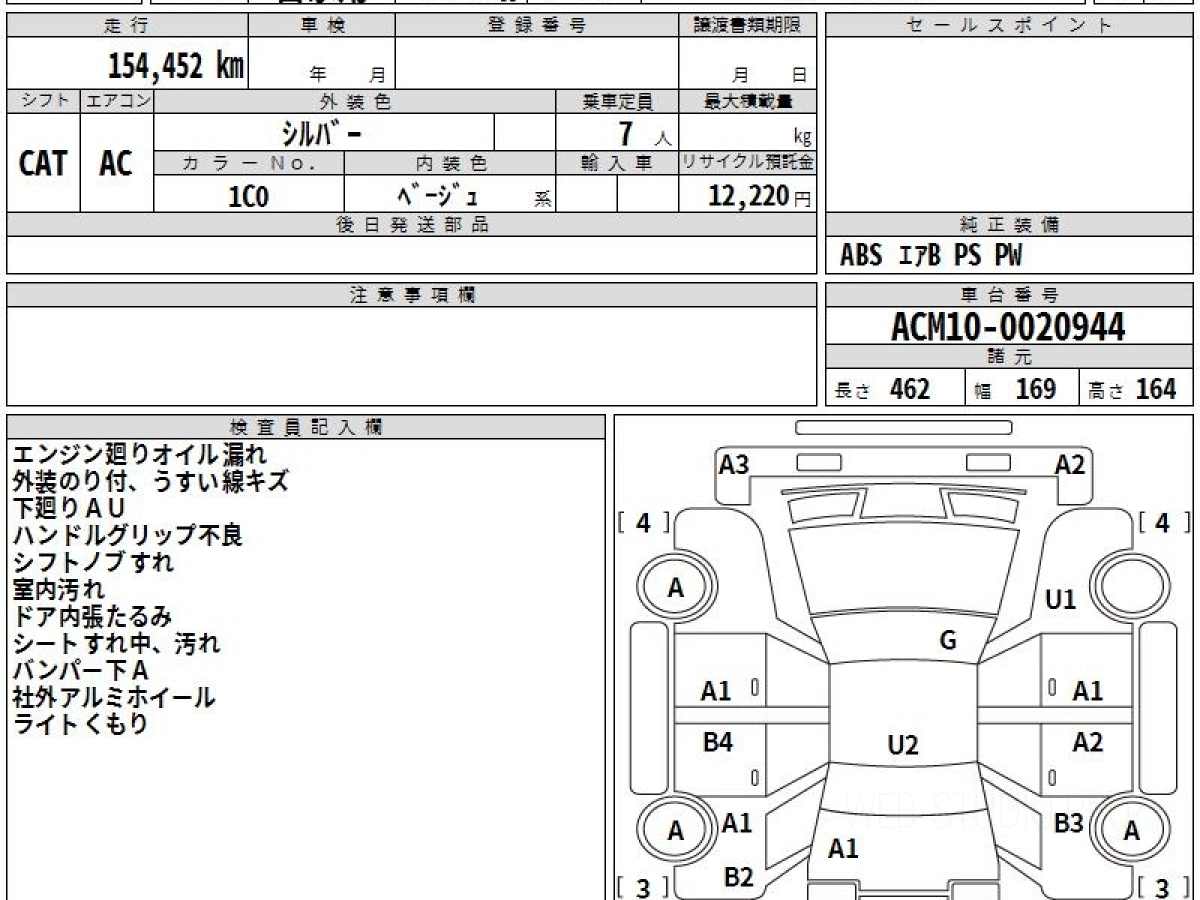Screen dimensions: 1200x900
Task: Click the リサイクル預託金 header
Action: 748,163
